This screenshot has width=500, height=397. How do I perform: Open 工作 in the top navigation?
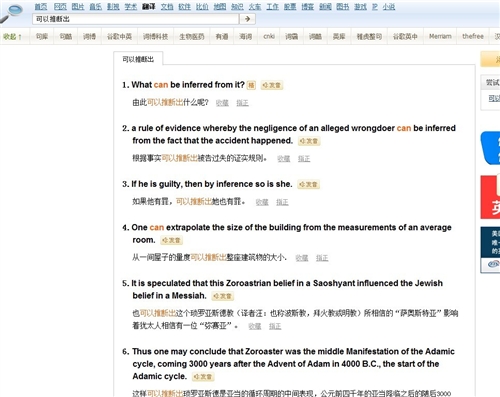click(x=272, y=7)
